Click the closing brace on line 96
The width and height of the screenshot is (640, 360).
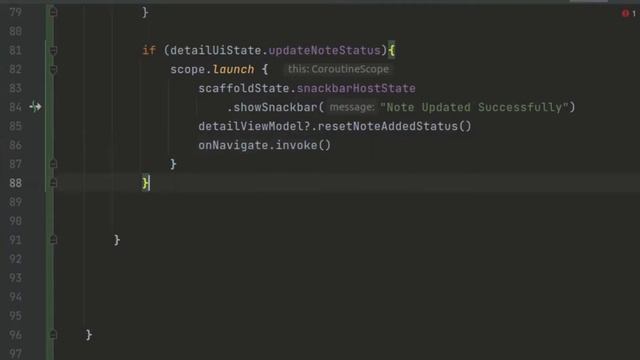tap(89, 335)
